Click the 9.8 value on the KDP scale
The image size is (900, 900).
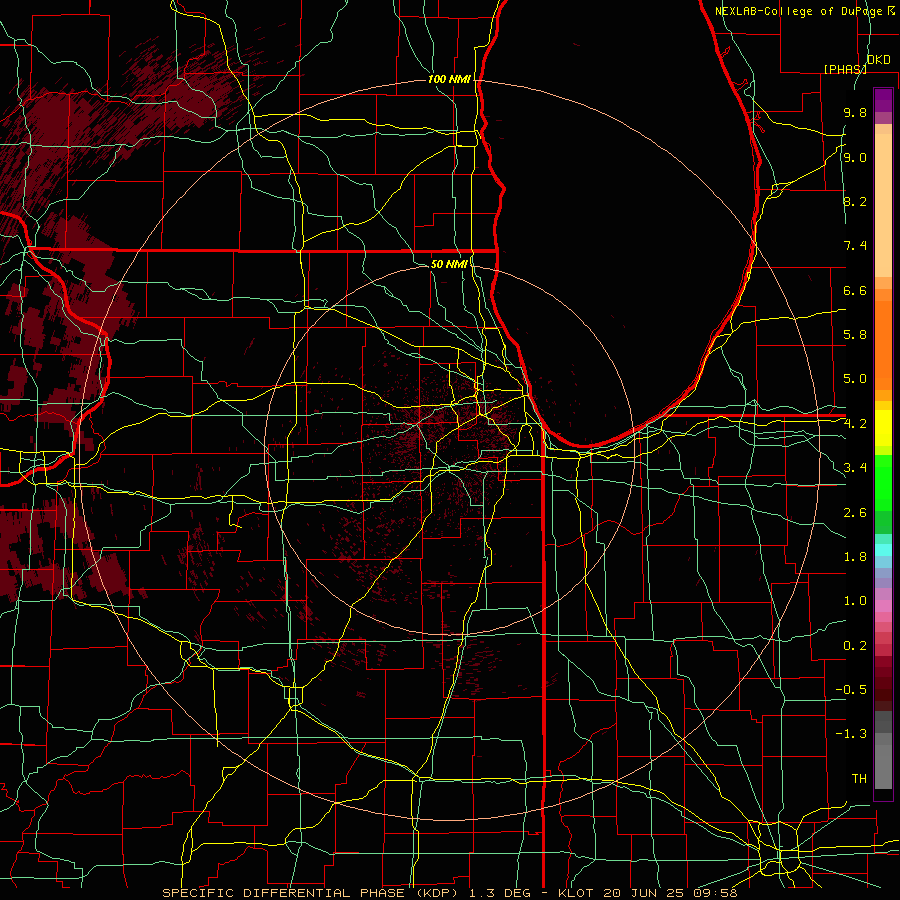[855, 112]
